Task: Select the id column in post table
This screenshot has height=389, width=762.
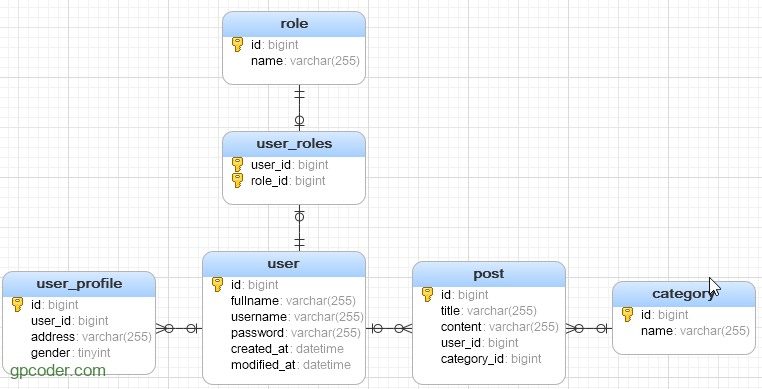Action: click(465, 294)
